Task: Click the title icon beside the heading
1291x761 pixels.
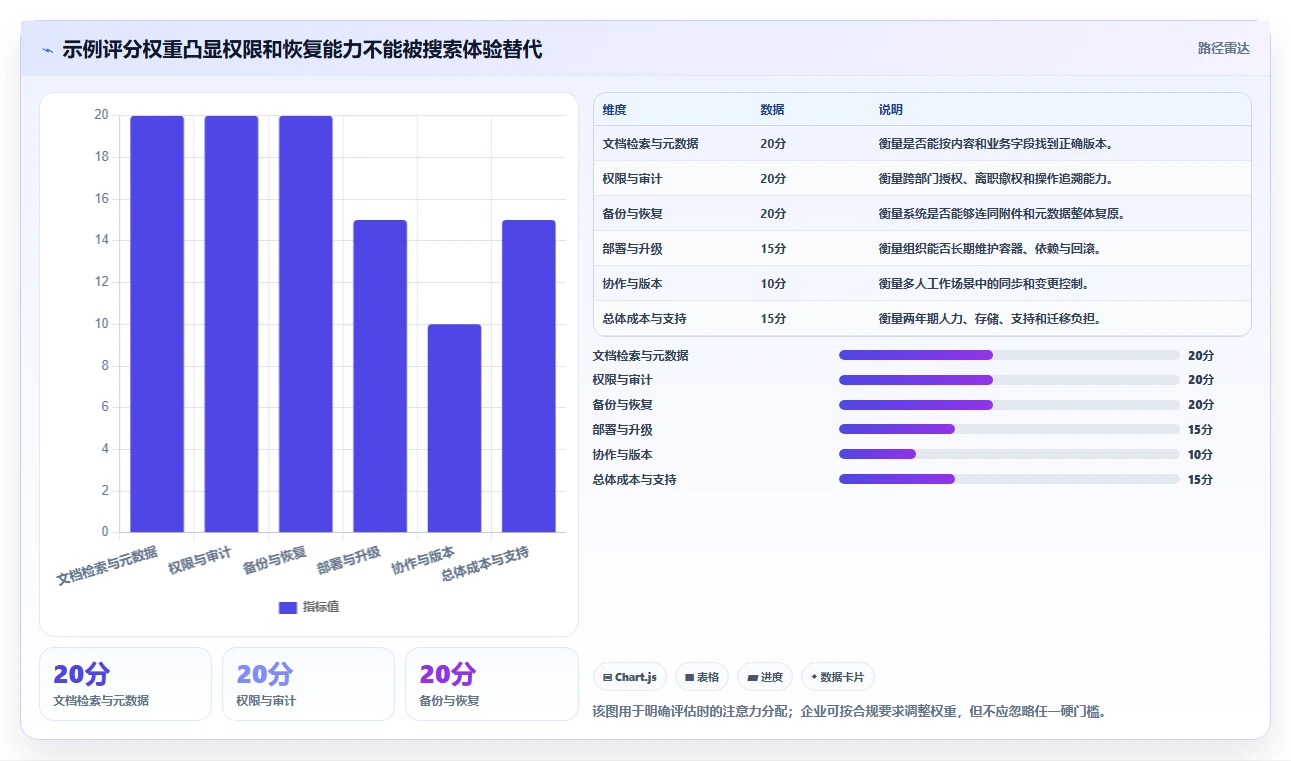Action: 48,49
